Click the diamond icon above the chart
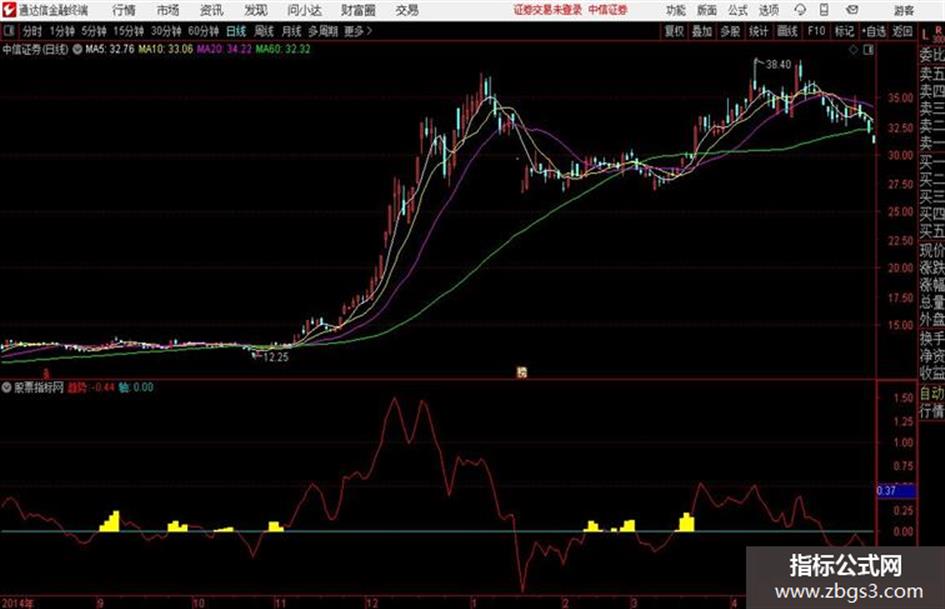The height and width of the screenshot is (609, 945). point(853,50)
